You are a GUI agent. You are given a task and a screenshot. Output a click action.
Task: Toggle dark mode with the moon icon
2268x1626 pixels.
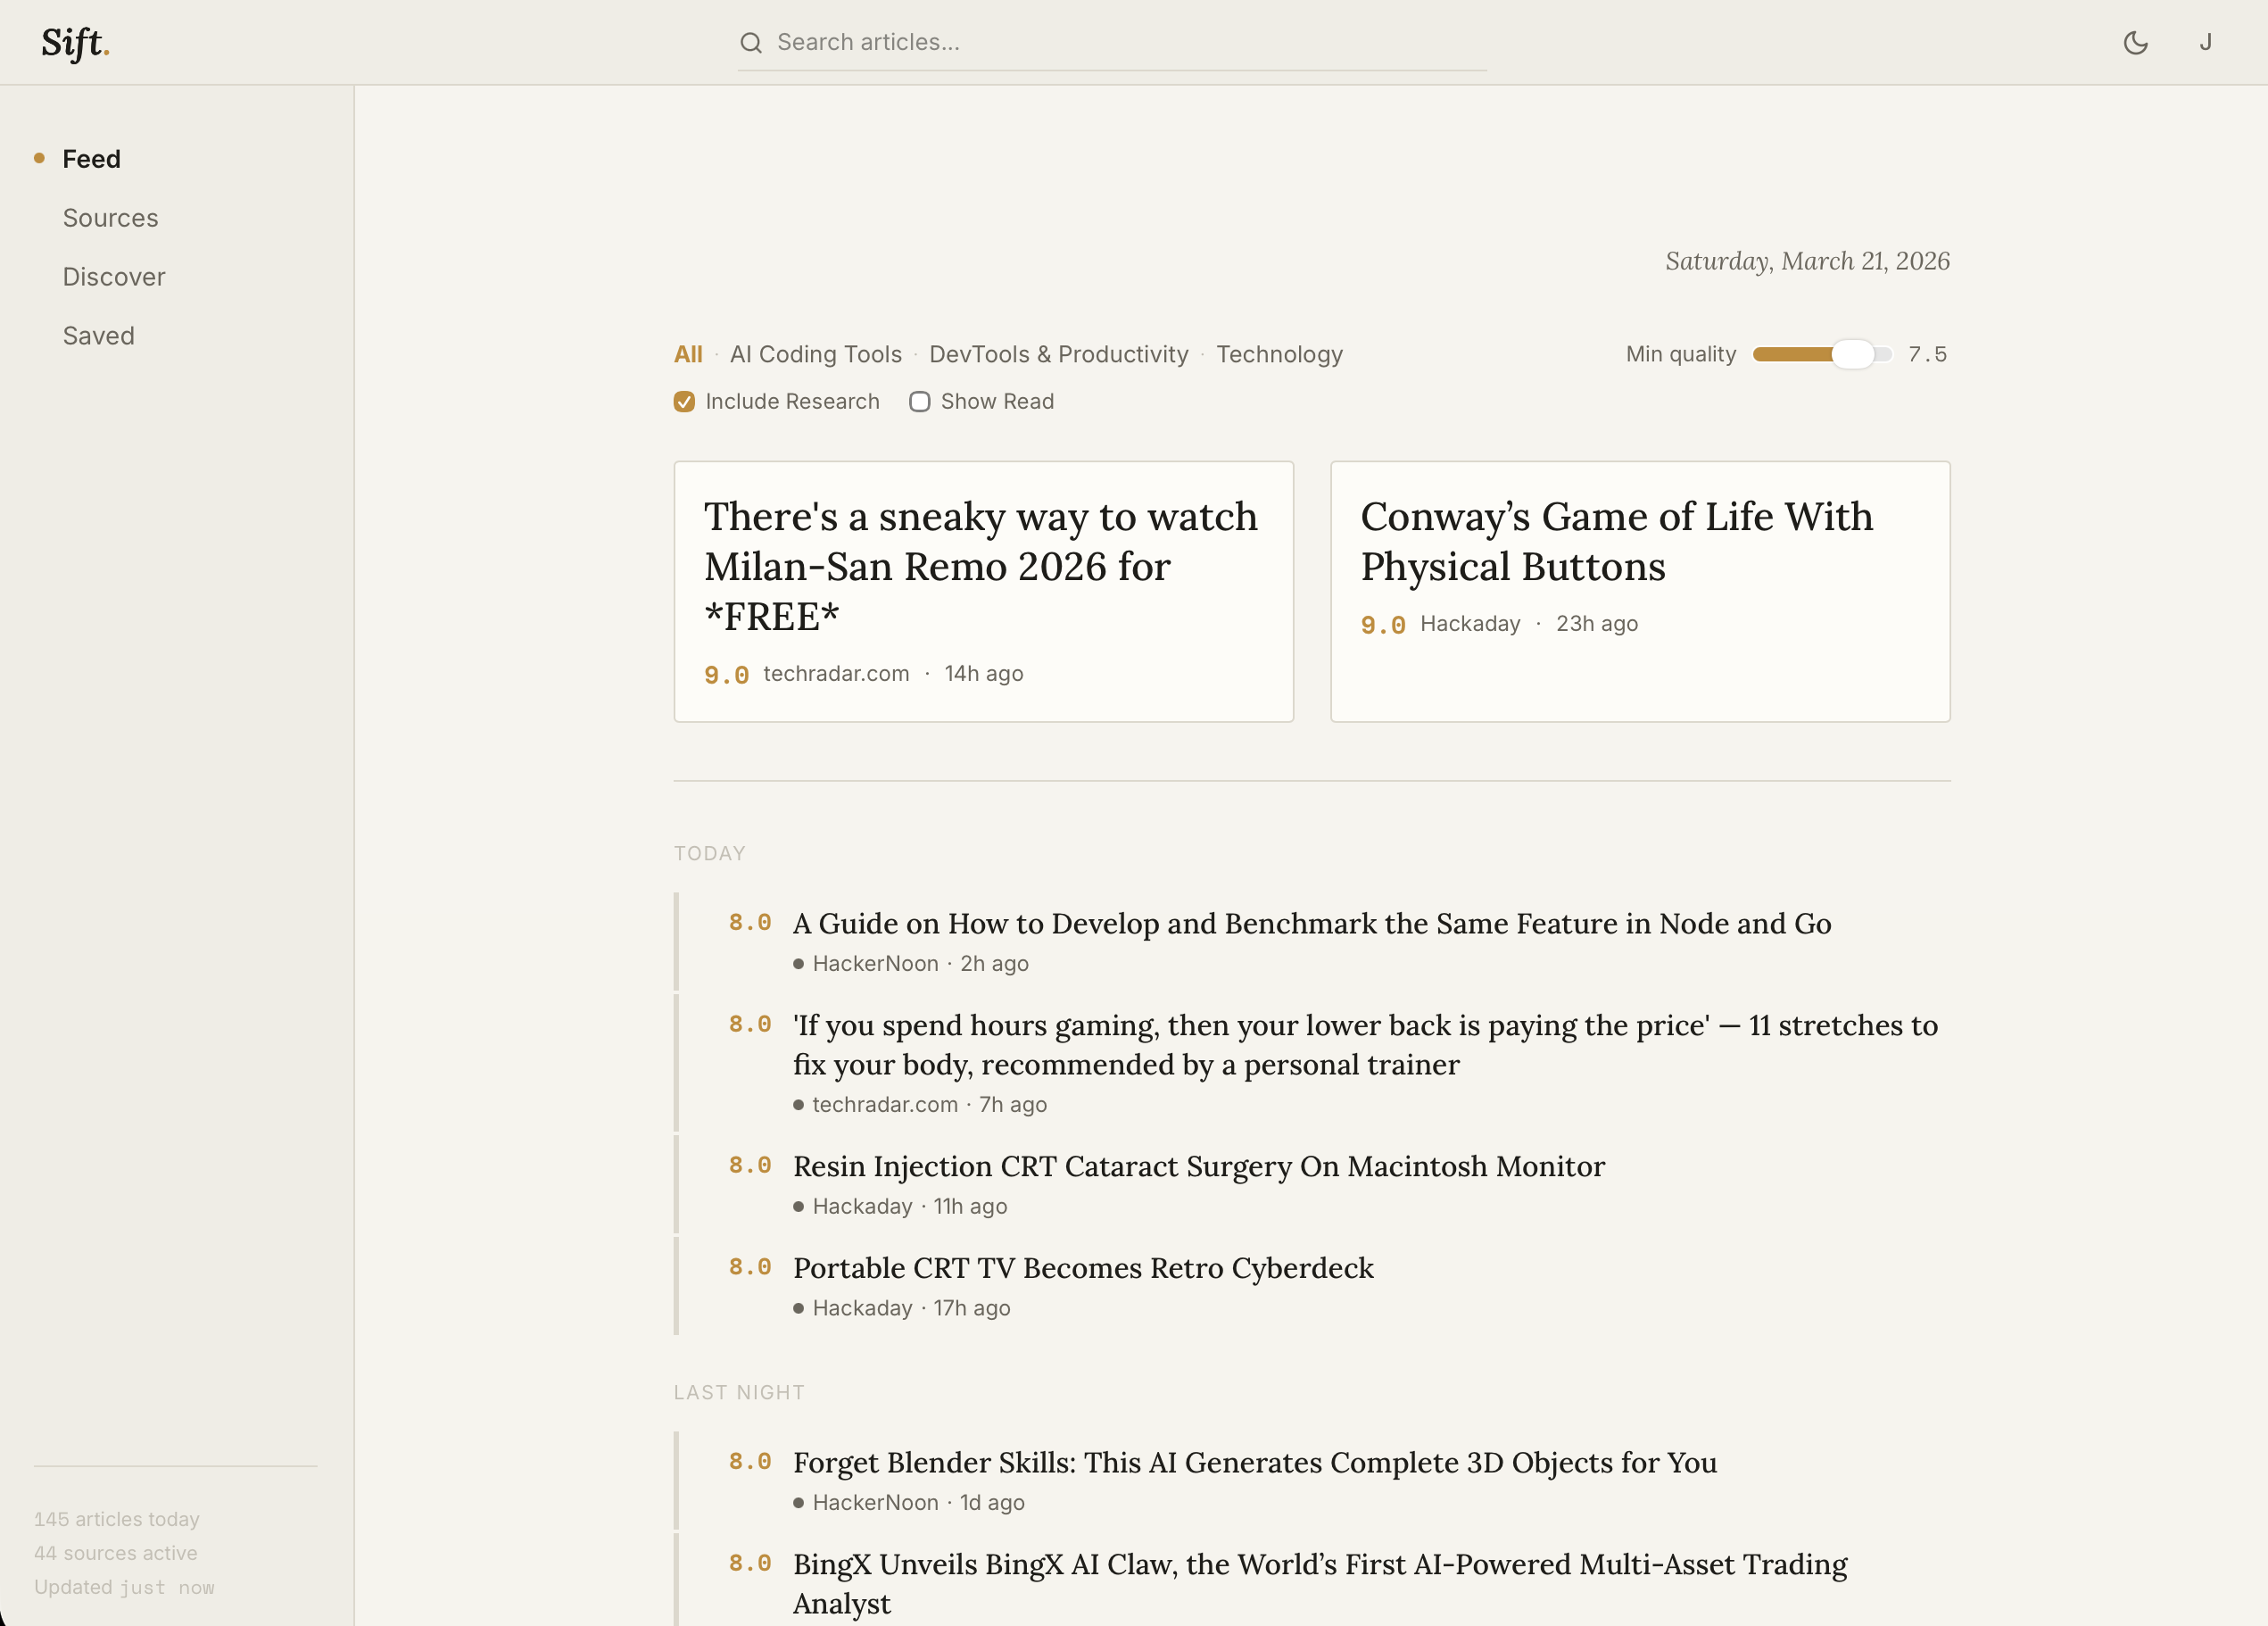[2136, 42]
